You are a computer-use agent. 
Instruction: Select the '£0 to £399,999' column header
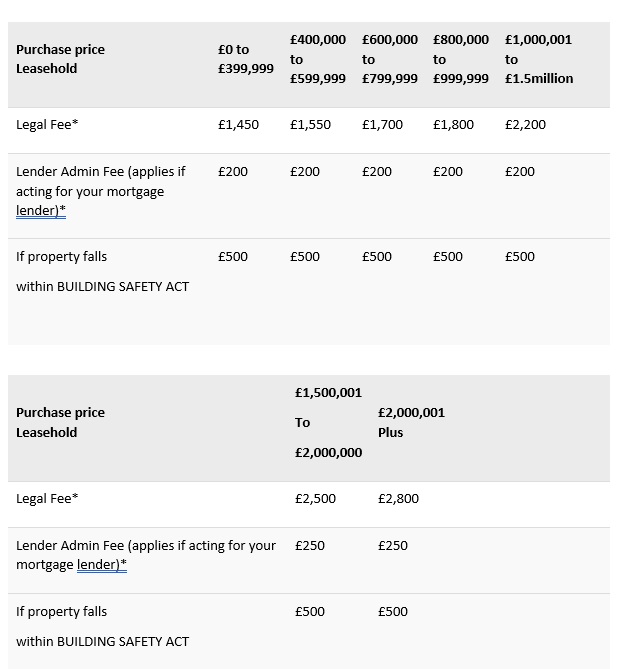(x=246, y=59)
